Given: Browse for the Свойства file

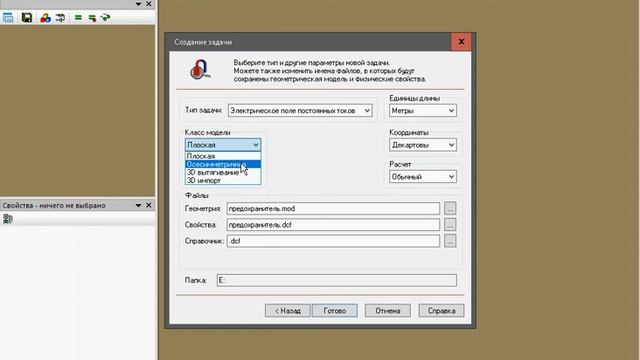Looking at the screenshot, I should coord(450,224).
